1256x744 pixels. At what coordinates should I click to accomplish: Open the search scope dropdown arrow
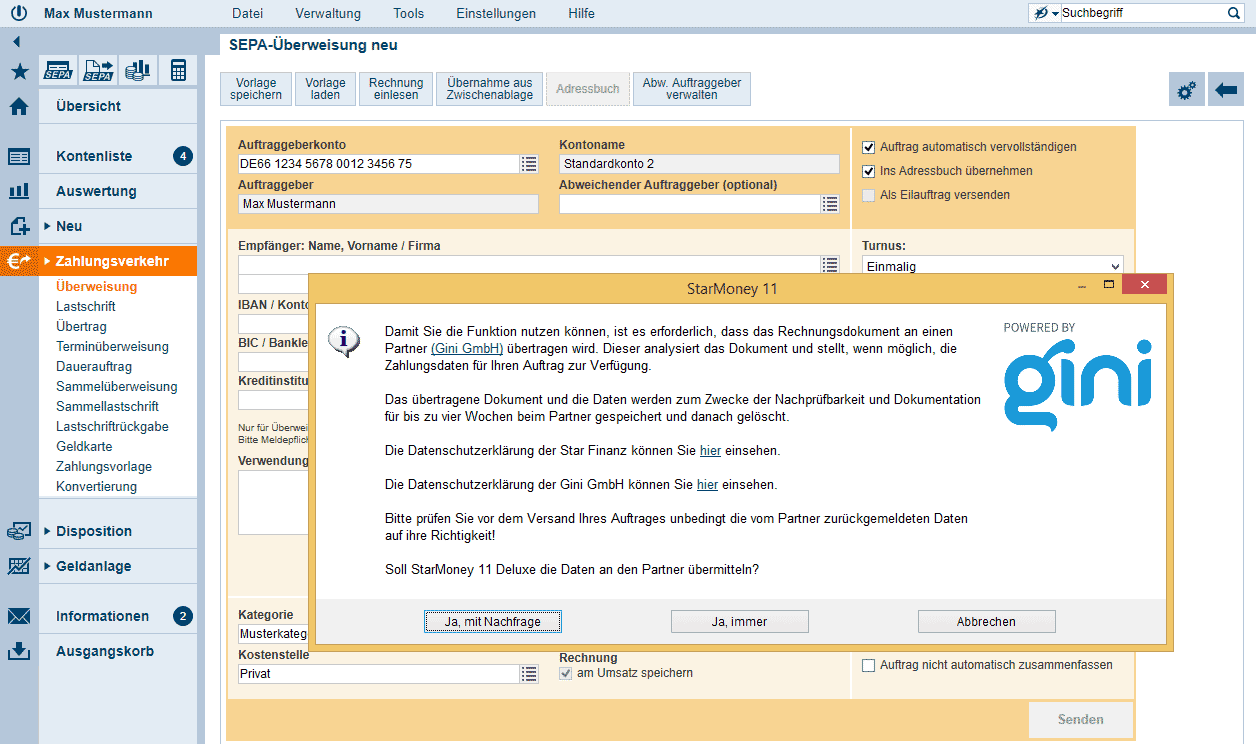1055,14
